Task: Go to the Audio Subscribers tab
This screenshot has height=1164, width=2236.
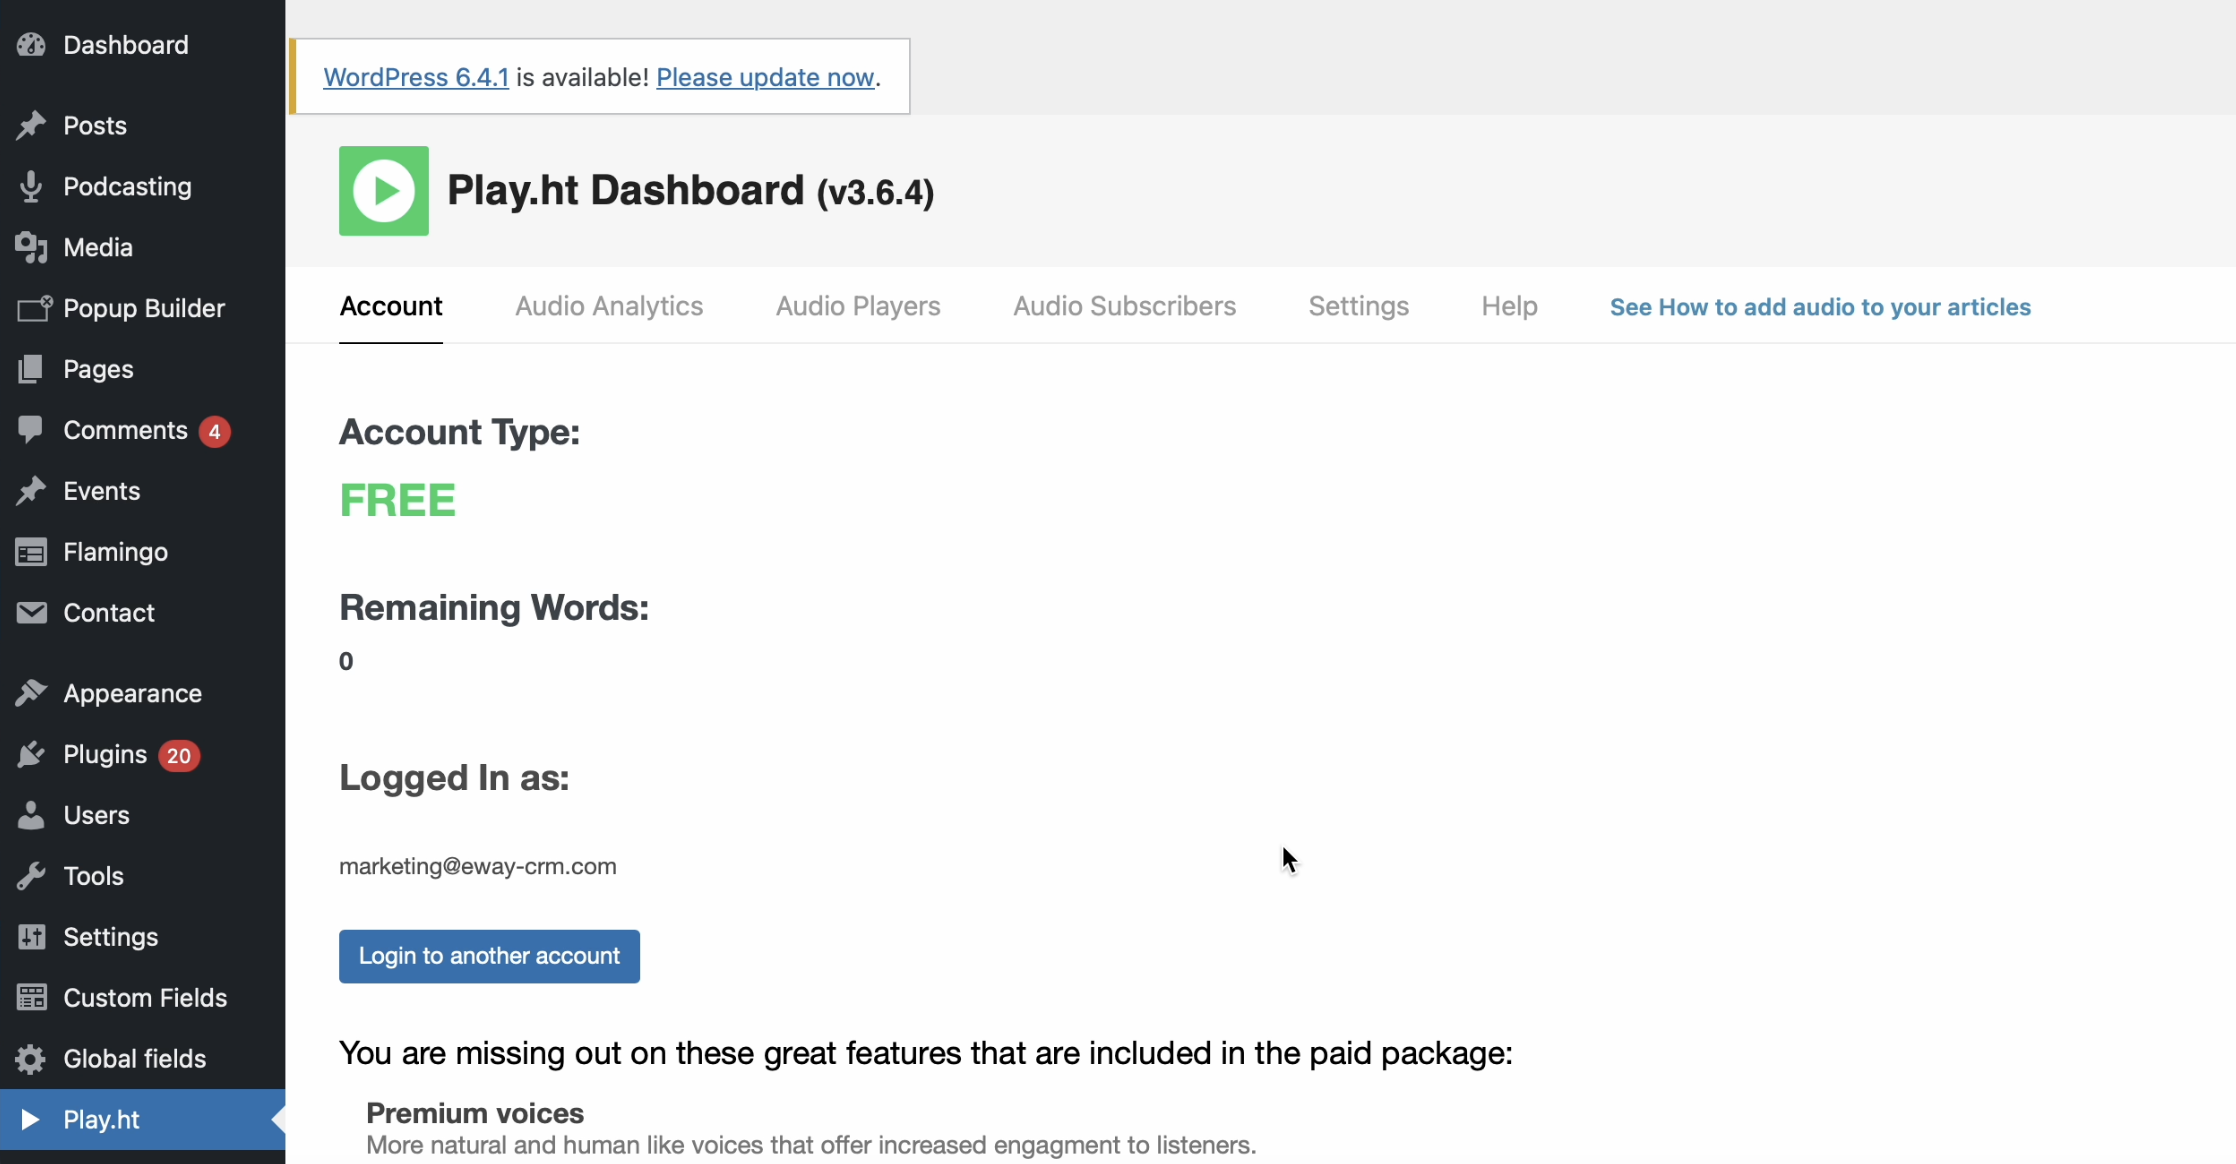Action: click(1124, 306)
